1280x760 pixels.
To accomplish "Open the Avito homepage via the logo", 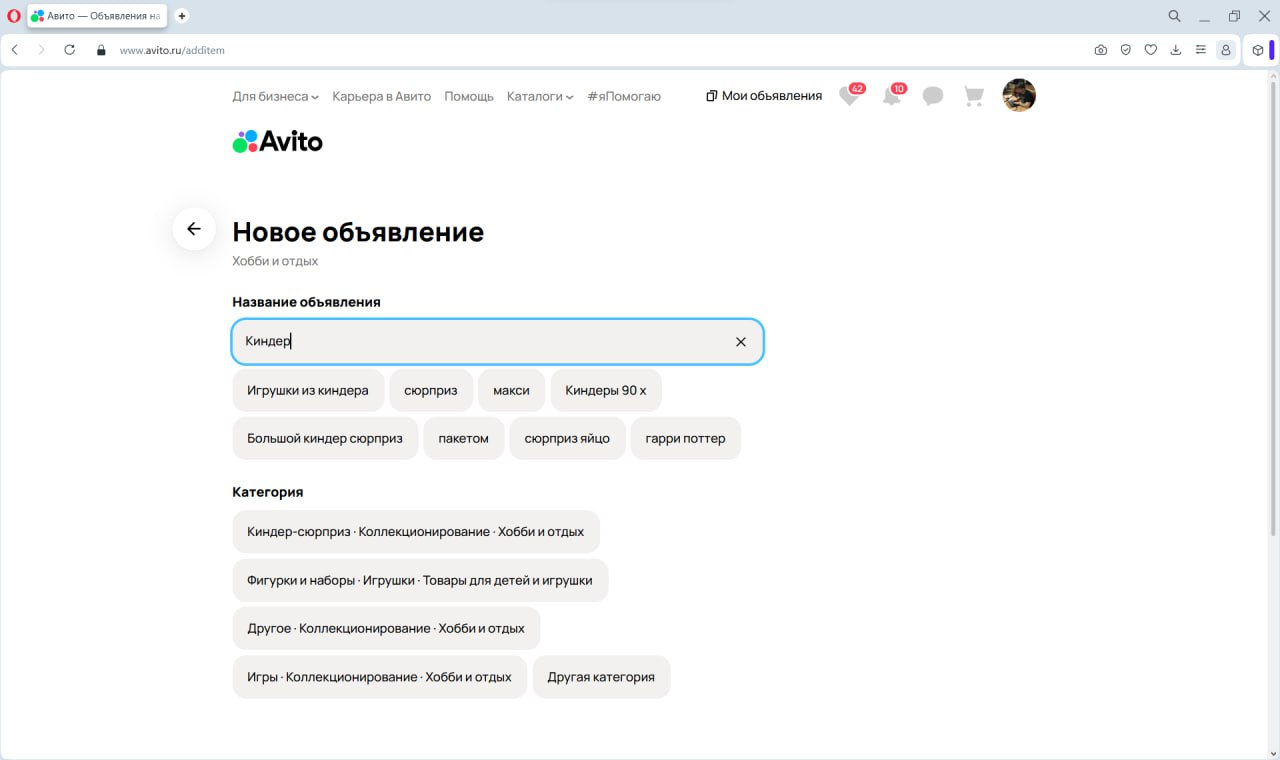I will 277,140.
